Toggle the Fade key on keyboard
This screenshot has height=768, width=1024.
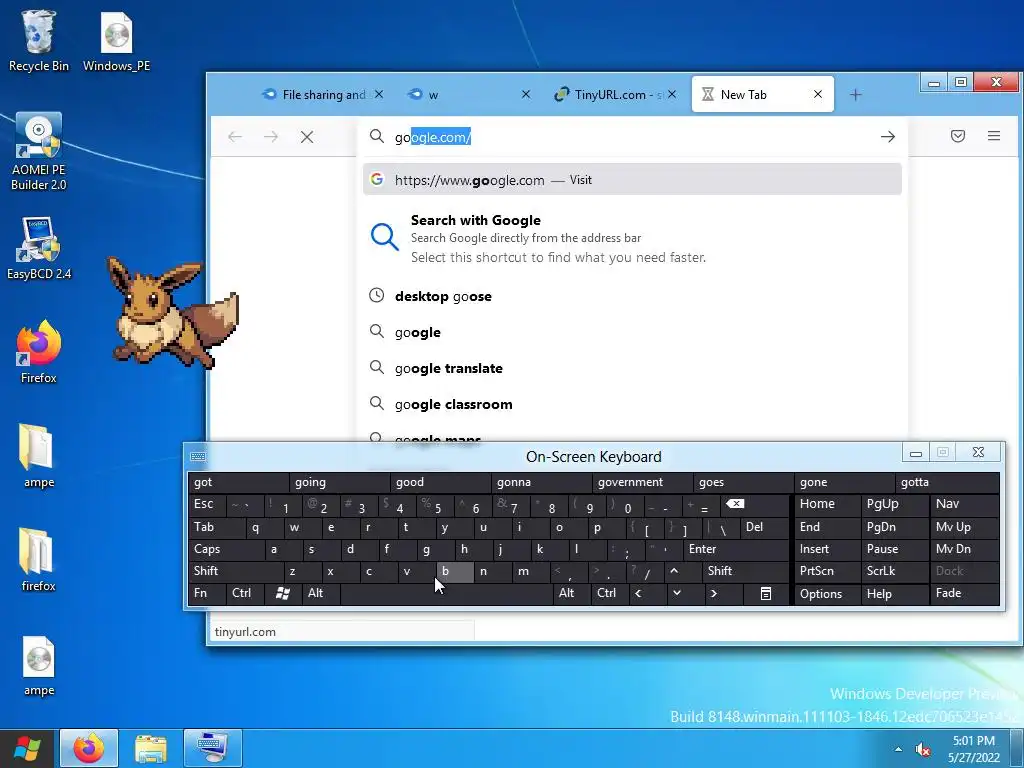click(x=965, y=593)
